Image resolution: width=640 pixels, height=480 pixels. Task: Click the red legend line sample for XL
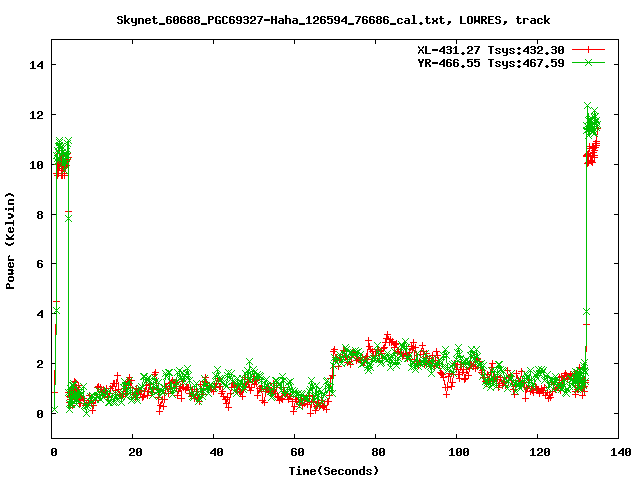tap(588, 50)
